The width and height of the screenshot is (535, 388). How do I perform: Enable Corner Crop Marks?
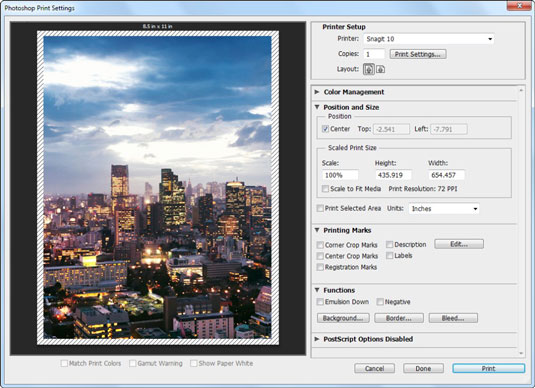(320, 245)
